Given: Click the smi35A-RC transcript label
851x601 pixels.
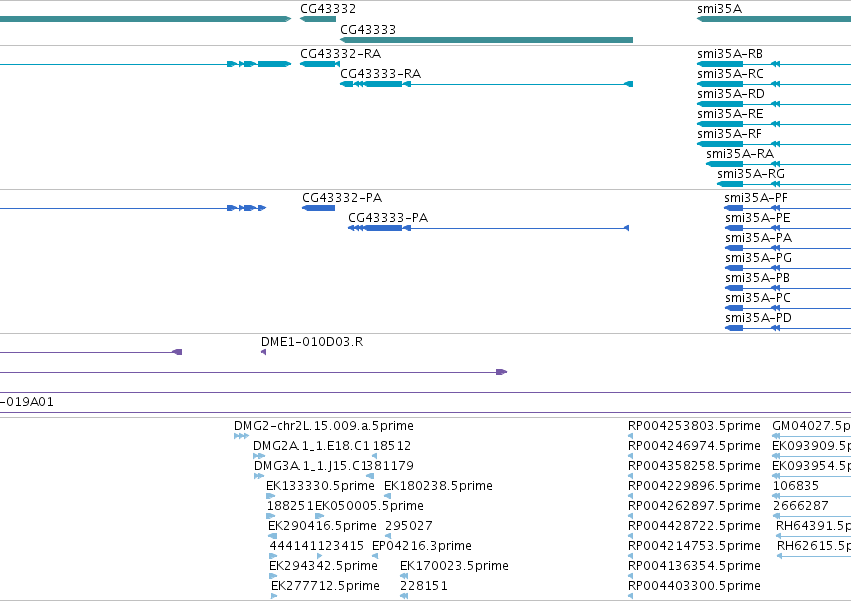Looking at the screenshot, I should click(730, 74).
